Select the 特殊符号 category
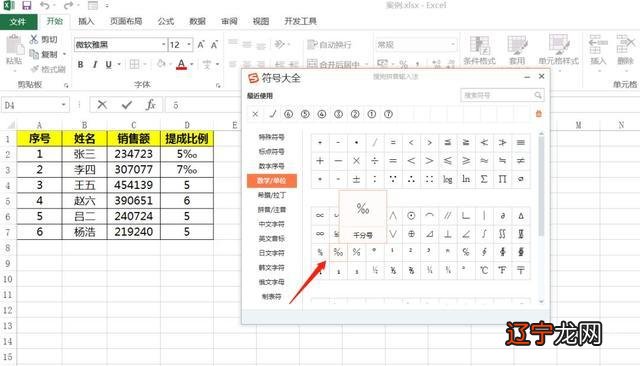Viewport: 640px width, 366px height. pyautogui.click(x=271, y=137)
